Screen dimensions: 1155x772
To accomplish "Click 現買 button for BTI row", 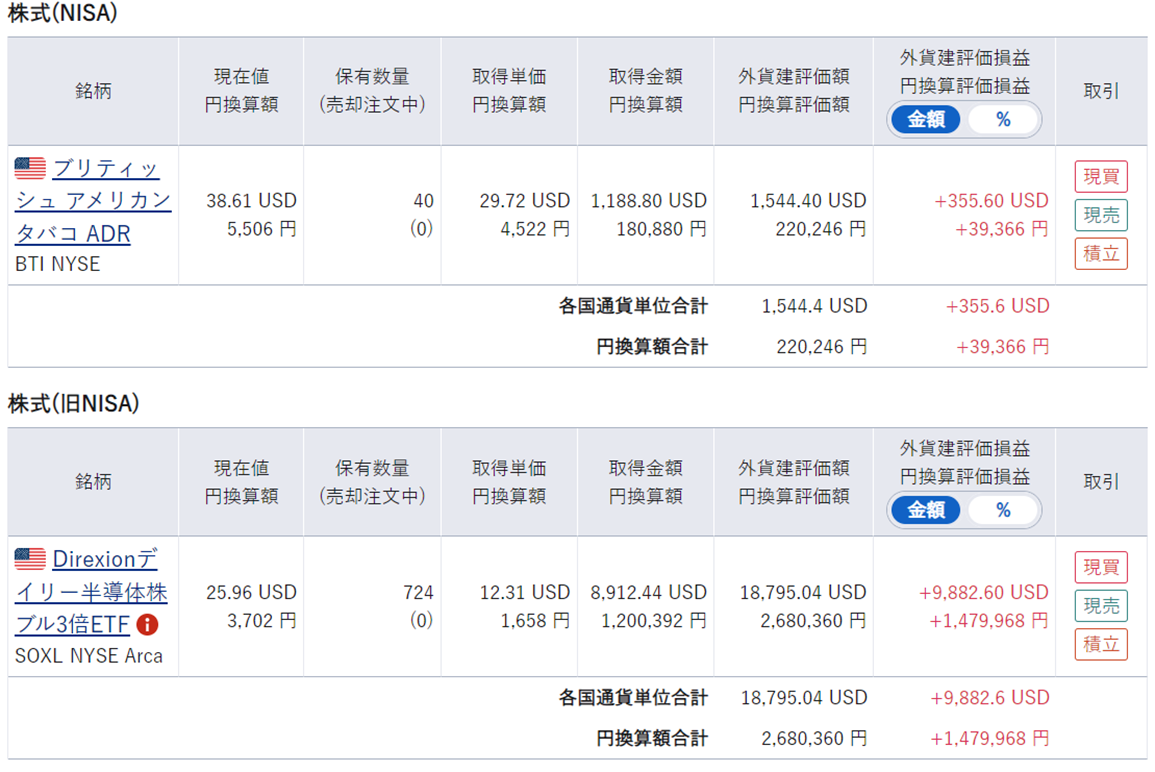I will pyautogui.click(x=1100, y=177).
